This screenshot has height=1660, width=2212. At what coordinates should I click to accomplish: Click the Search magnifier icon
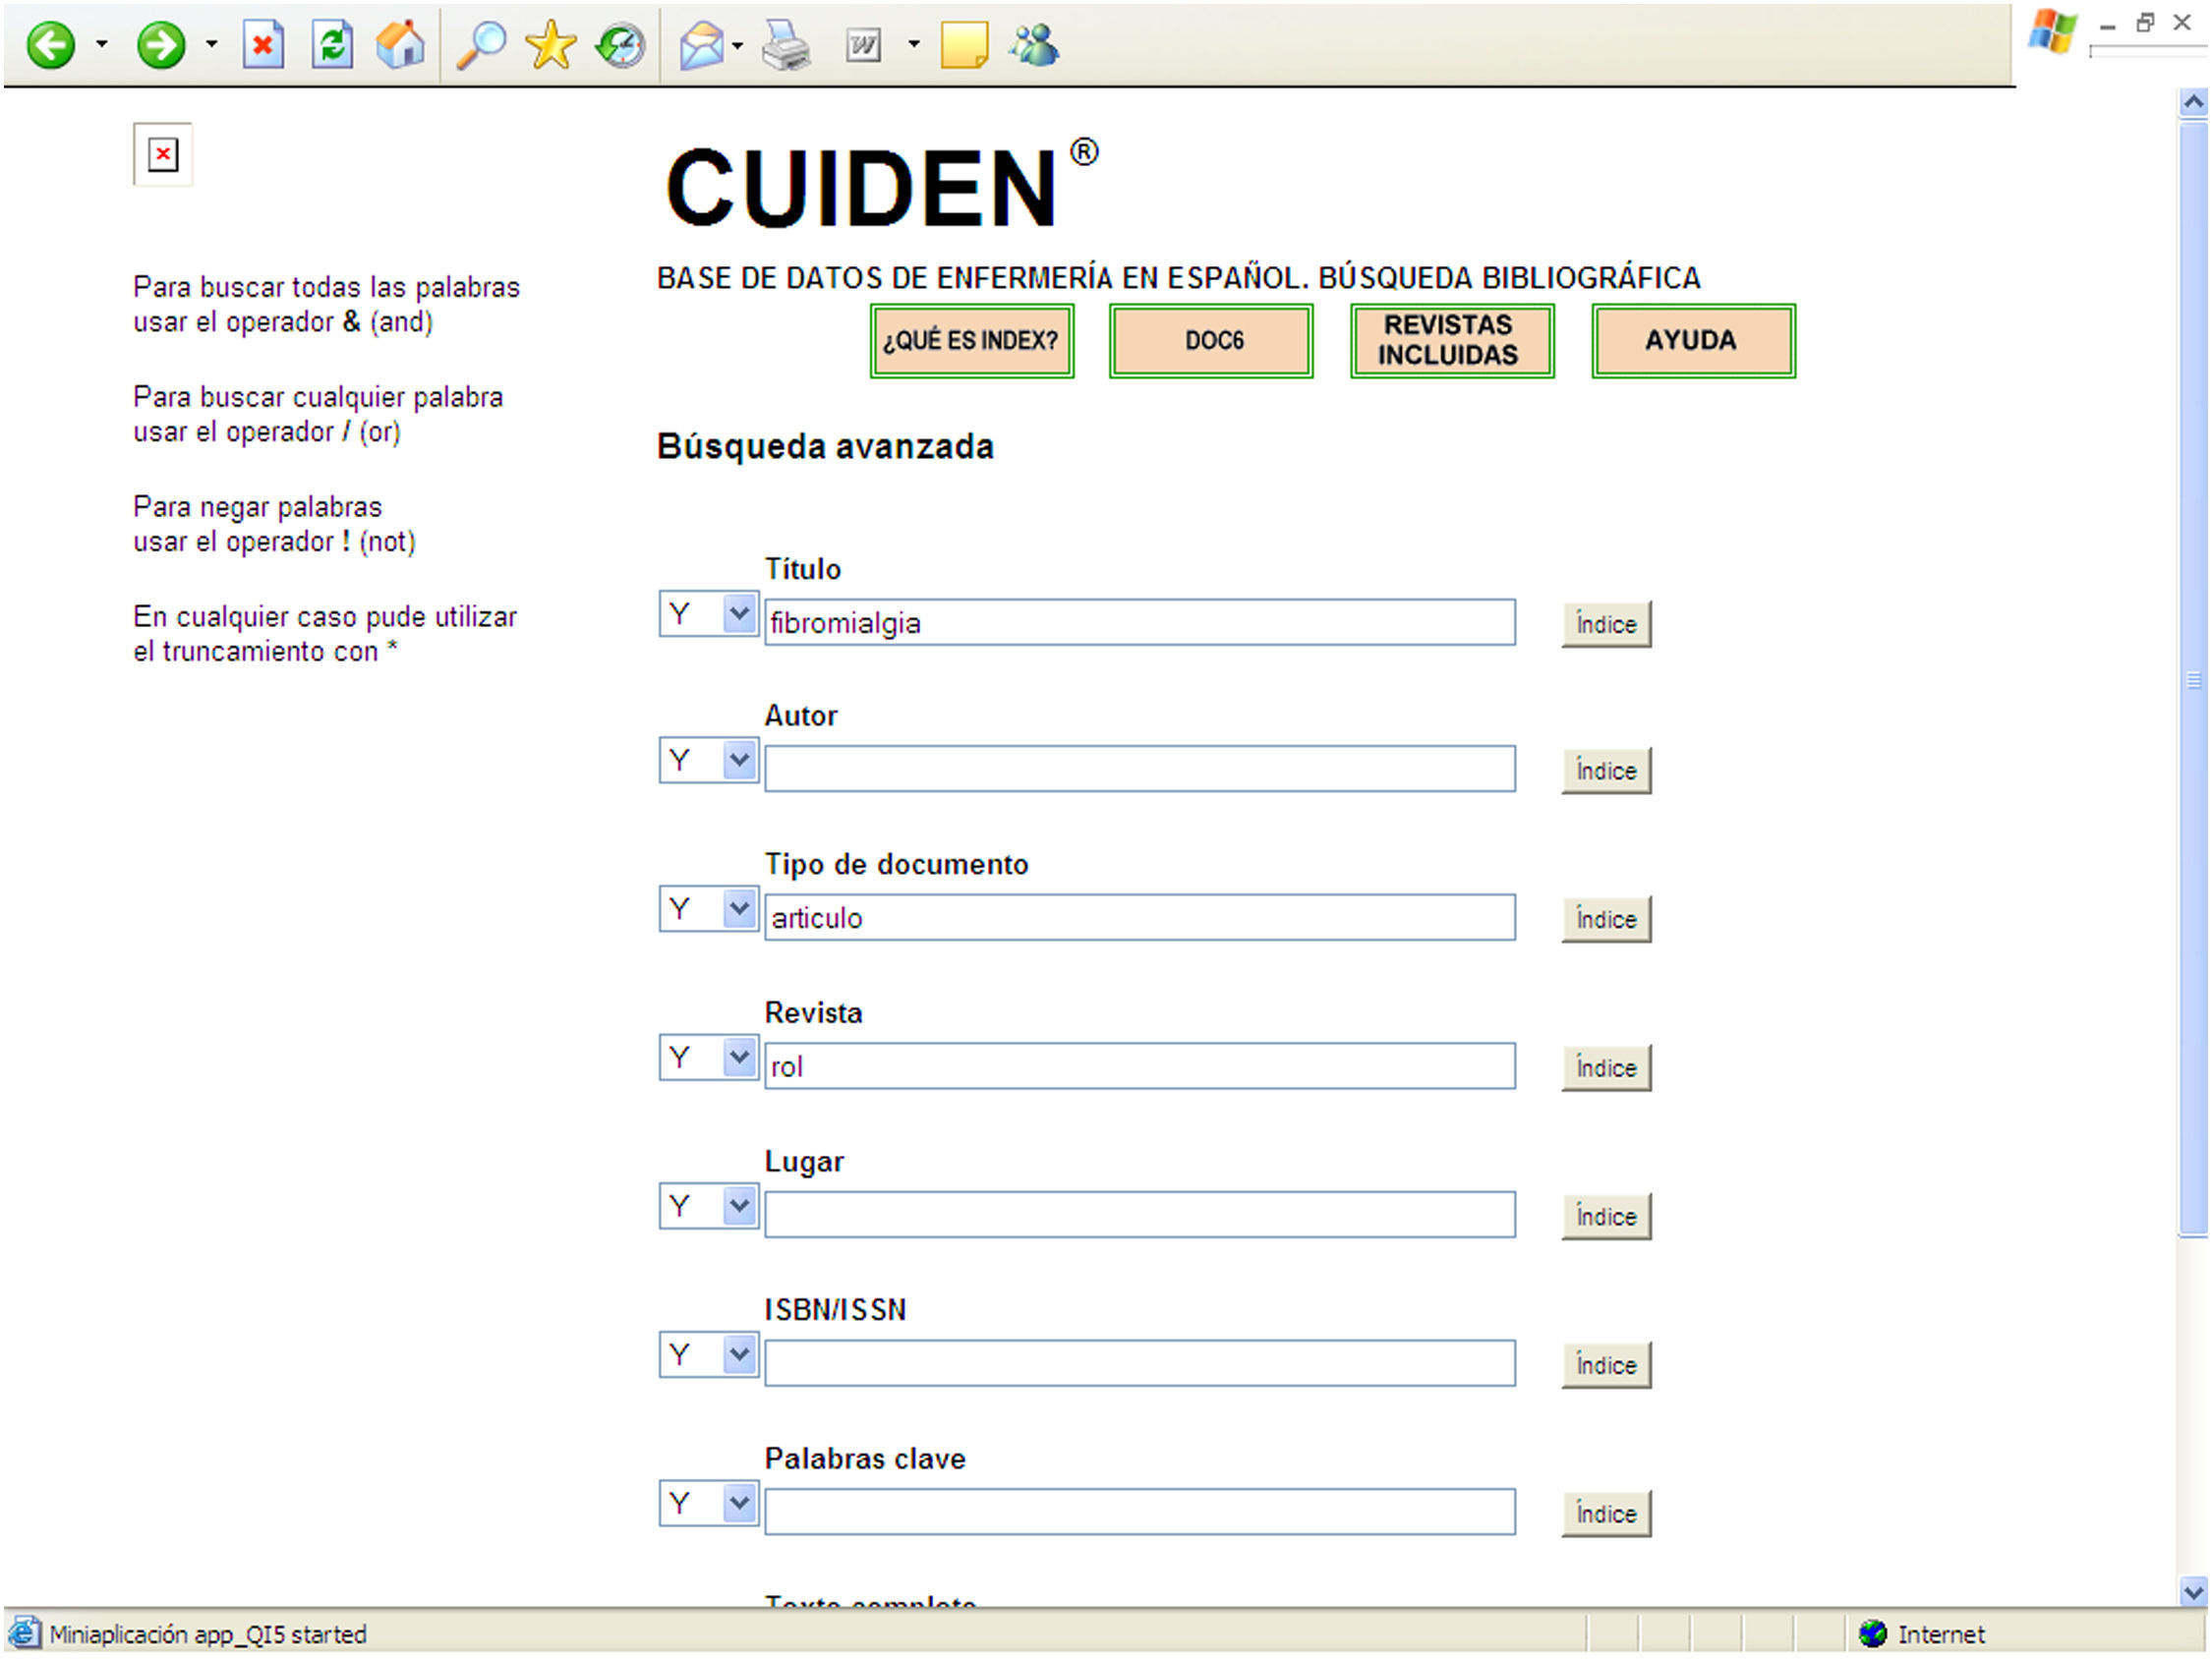pyautogui.click(x=481, y=45)
